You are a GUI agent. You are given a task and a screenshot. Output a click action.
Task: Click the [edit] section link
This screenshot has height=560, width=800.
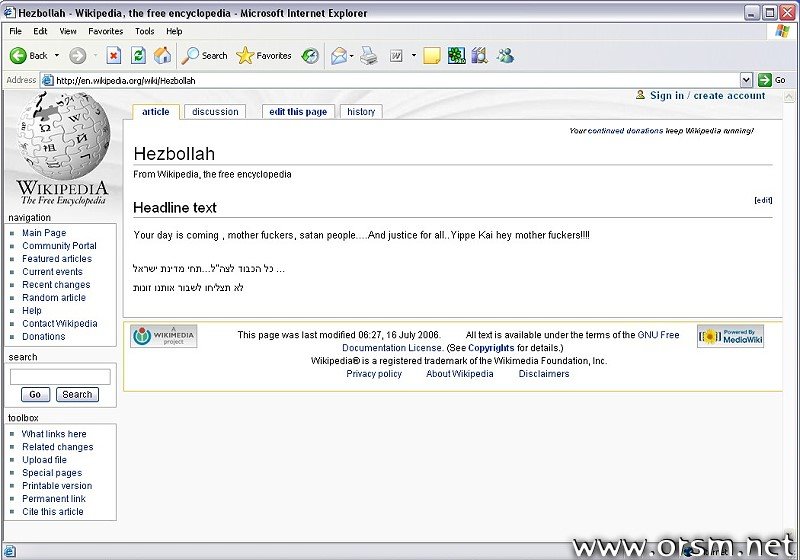point(763,200)
